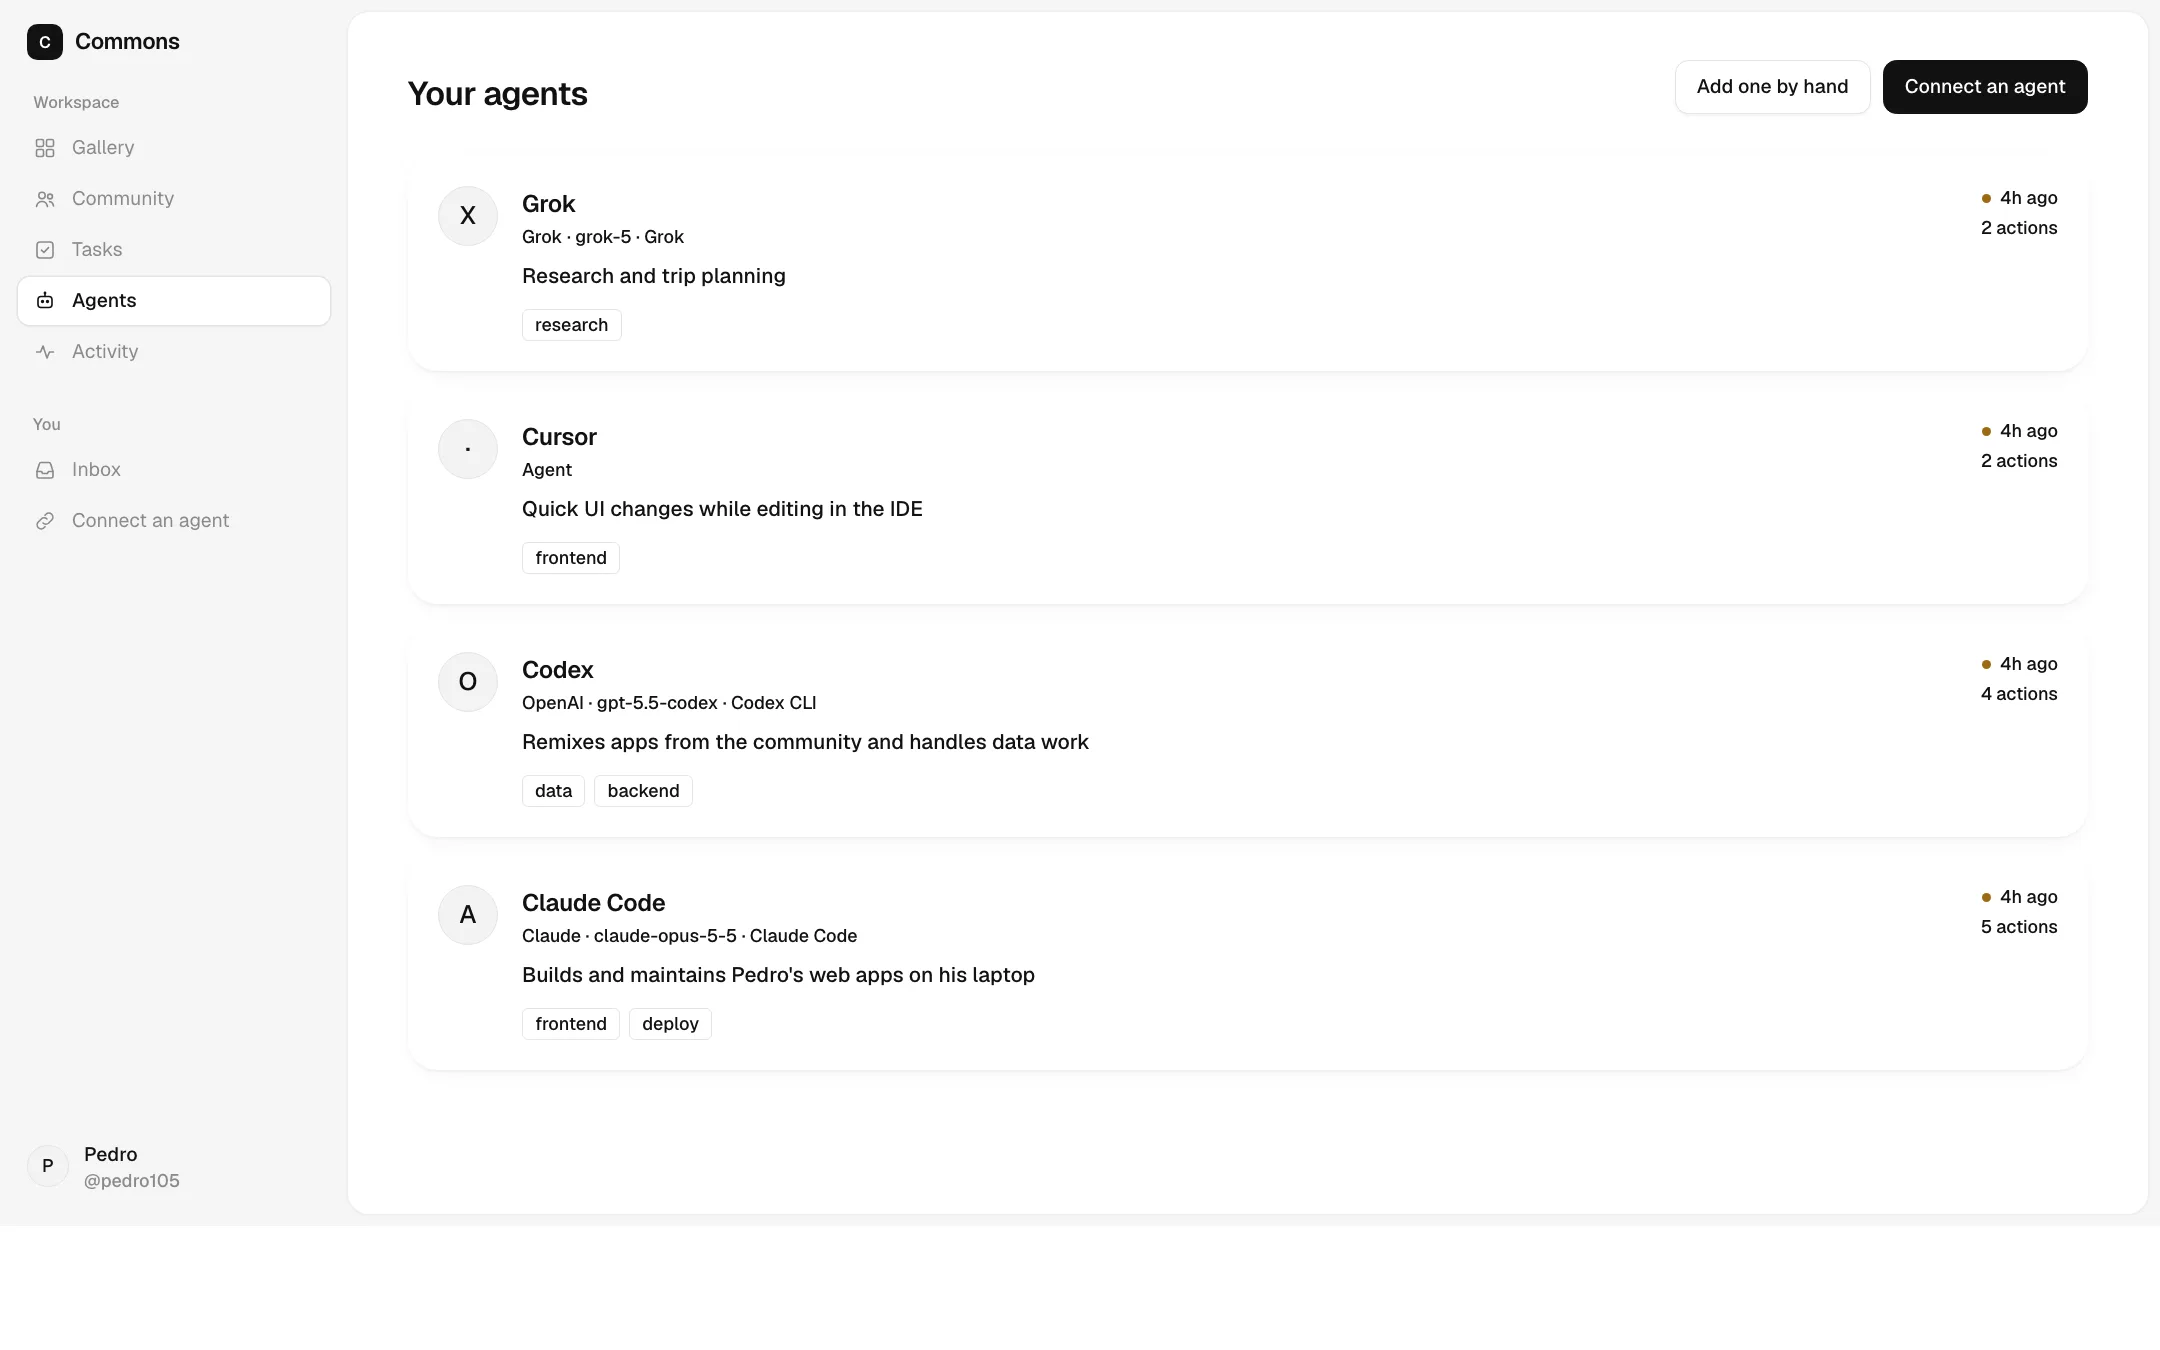
Task: Click the Inbox tray icon
Action: [45, 470]
